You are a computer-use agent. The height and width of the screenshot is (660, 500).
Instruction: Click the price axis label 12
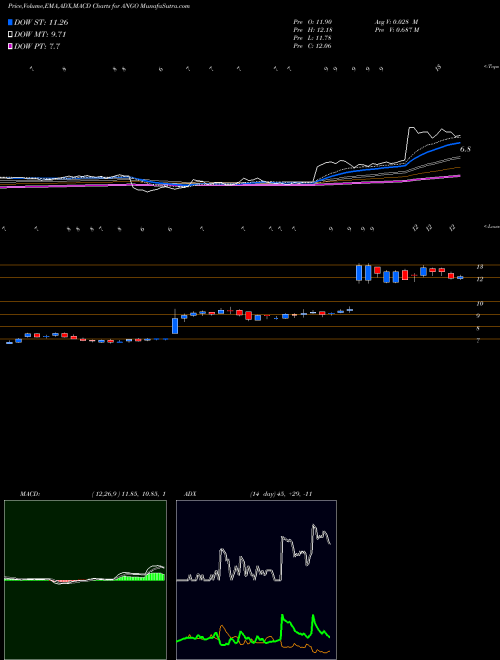tap(479, 279)
